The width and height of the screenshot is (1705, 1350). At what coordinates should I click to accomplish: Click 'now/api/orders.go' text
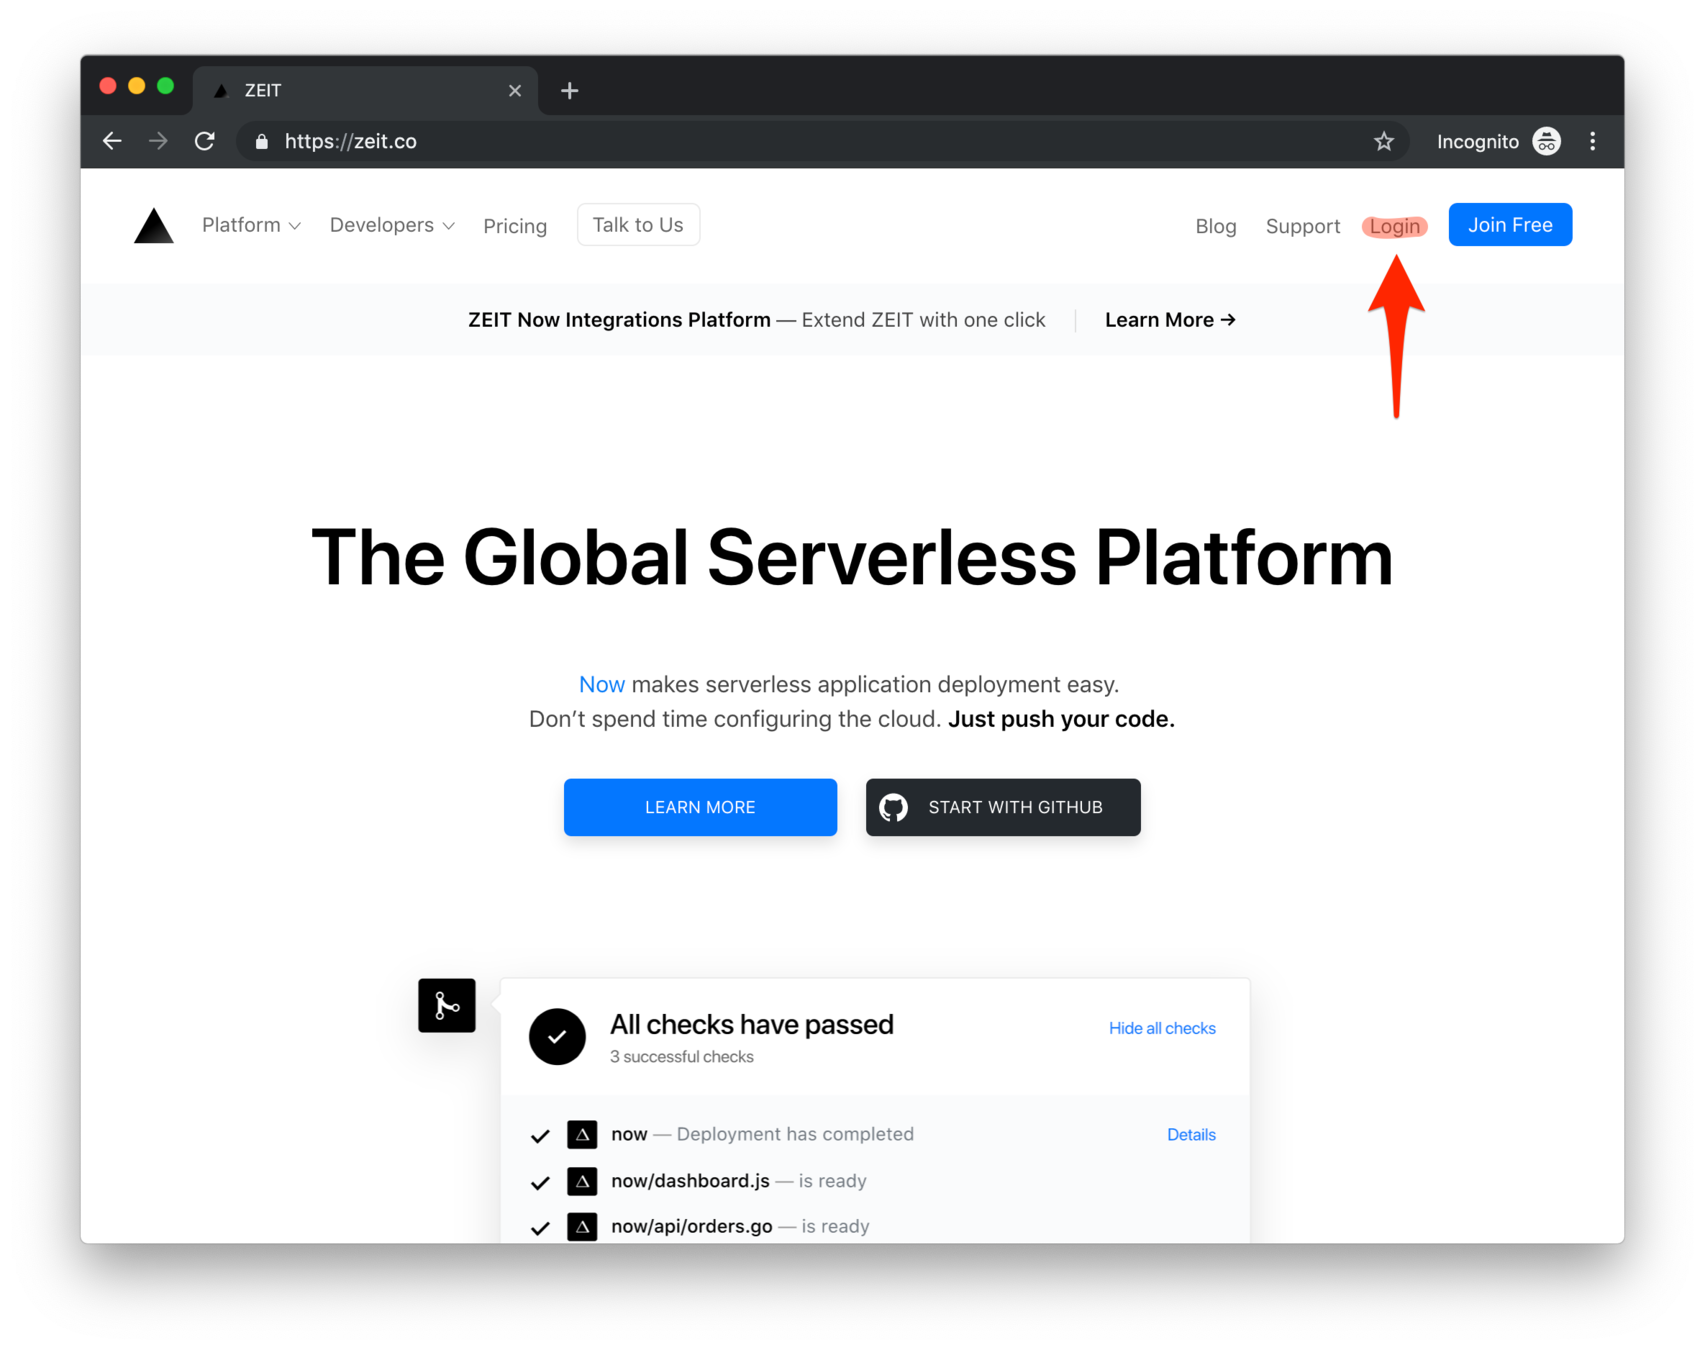[x=691, y=1226]
